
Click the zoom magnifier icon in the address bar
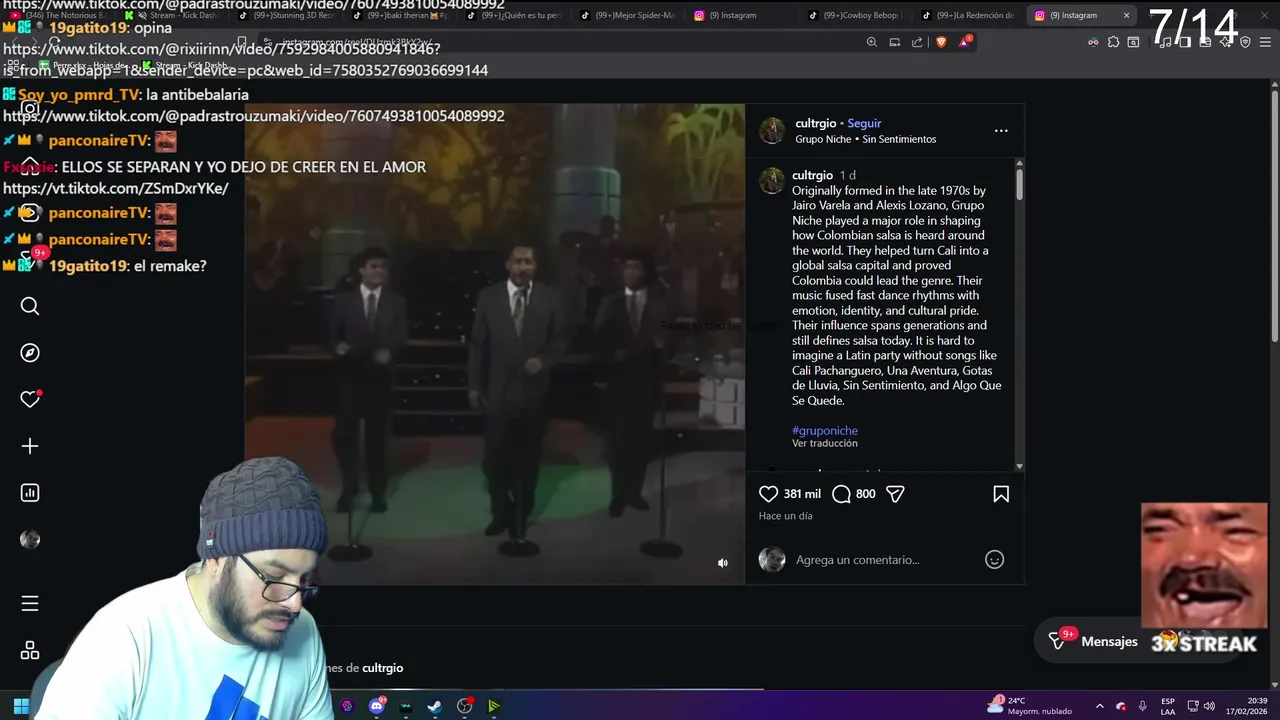(872, 42)
